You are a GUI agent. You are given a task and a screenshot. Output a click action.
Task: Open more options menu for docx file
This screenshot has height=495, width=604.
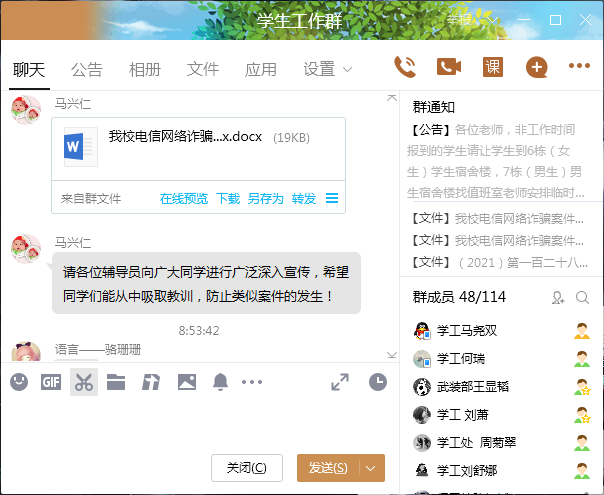(x=332, y=198)
